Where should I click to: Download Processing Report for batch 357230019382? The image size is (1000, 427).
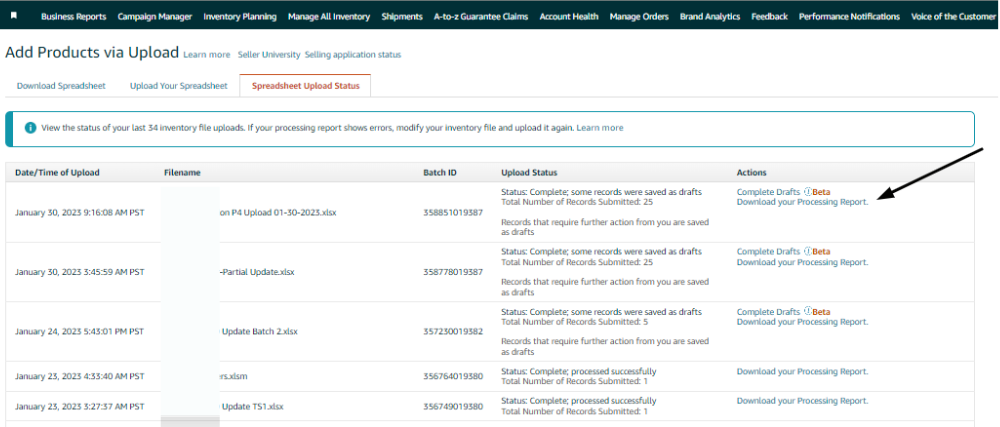pos(802,322)
